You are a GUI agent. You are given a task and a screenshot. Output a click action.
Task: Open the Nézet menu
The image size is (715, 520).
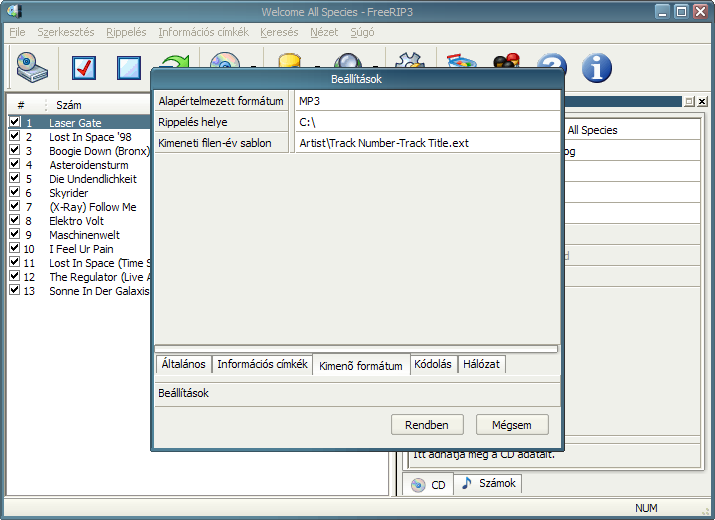[324, 32]
